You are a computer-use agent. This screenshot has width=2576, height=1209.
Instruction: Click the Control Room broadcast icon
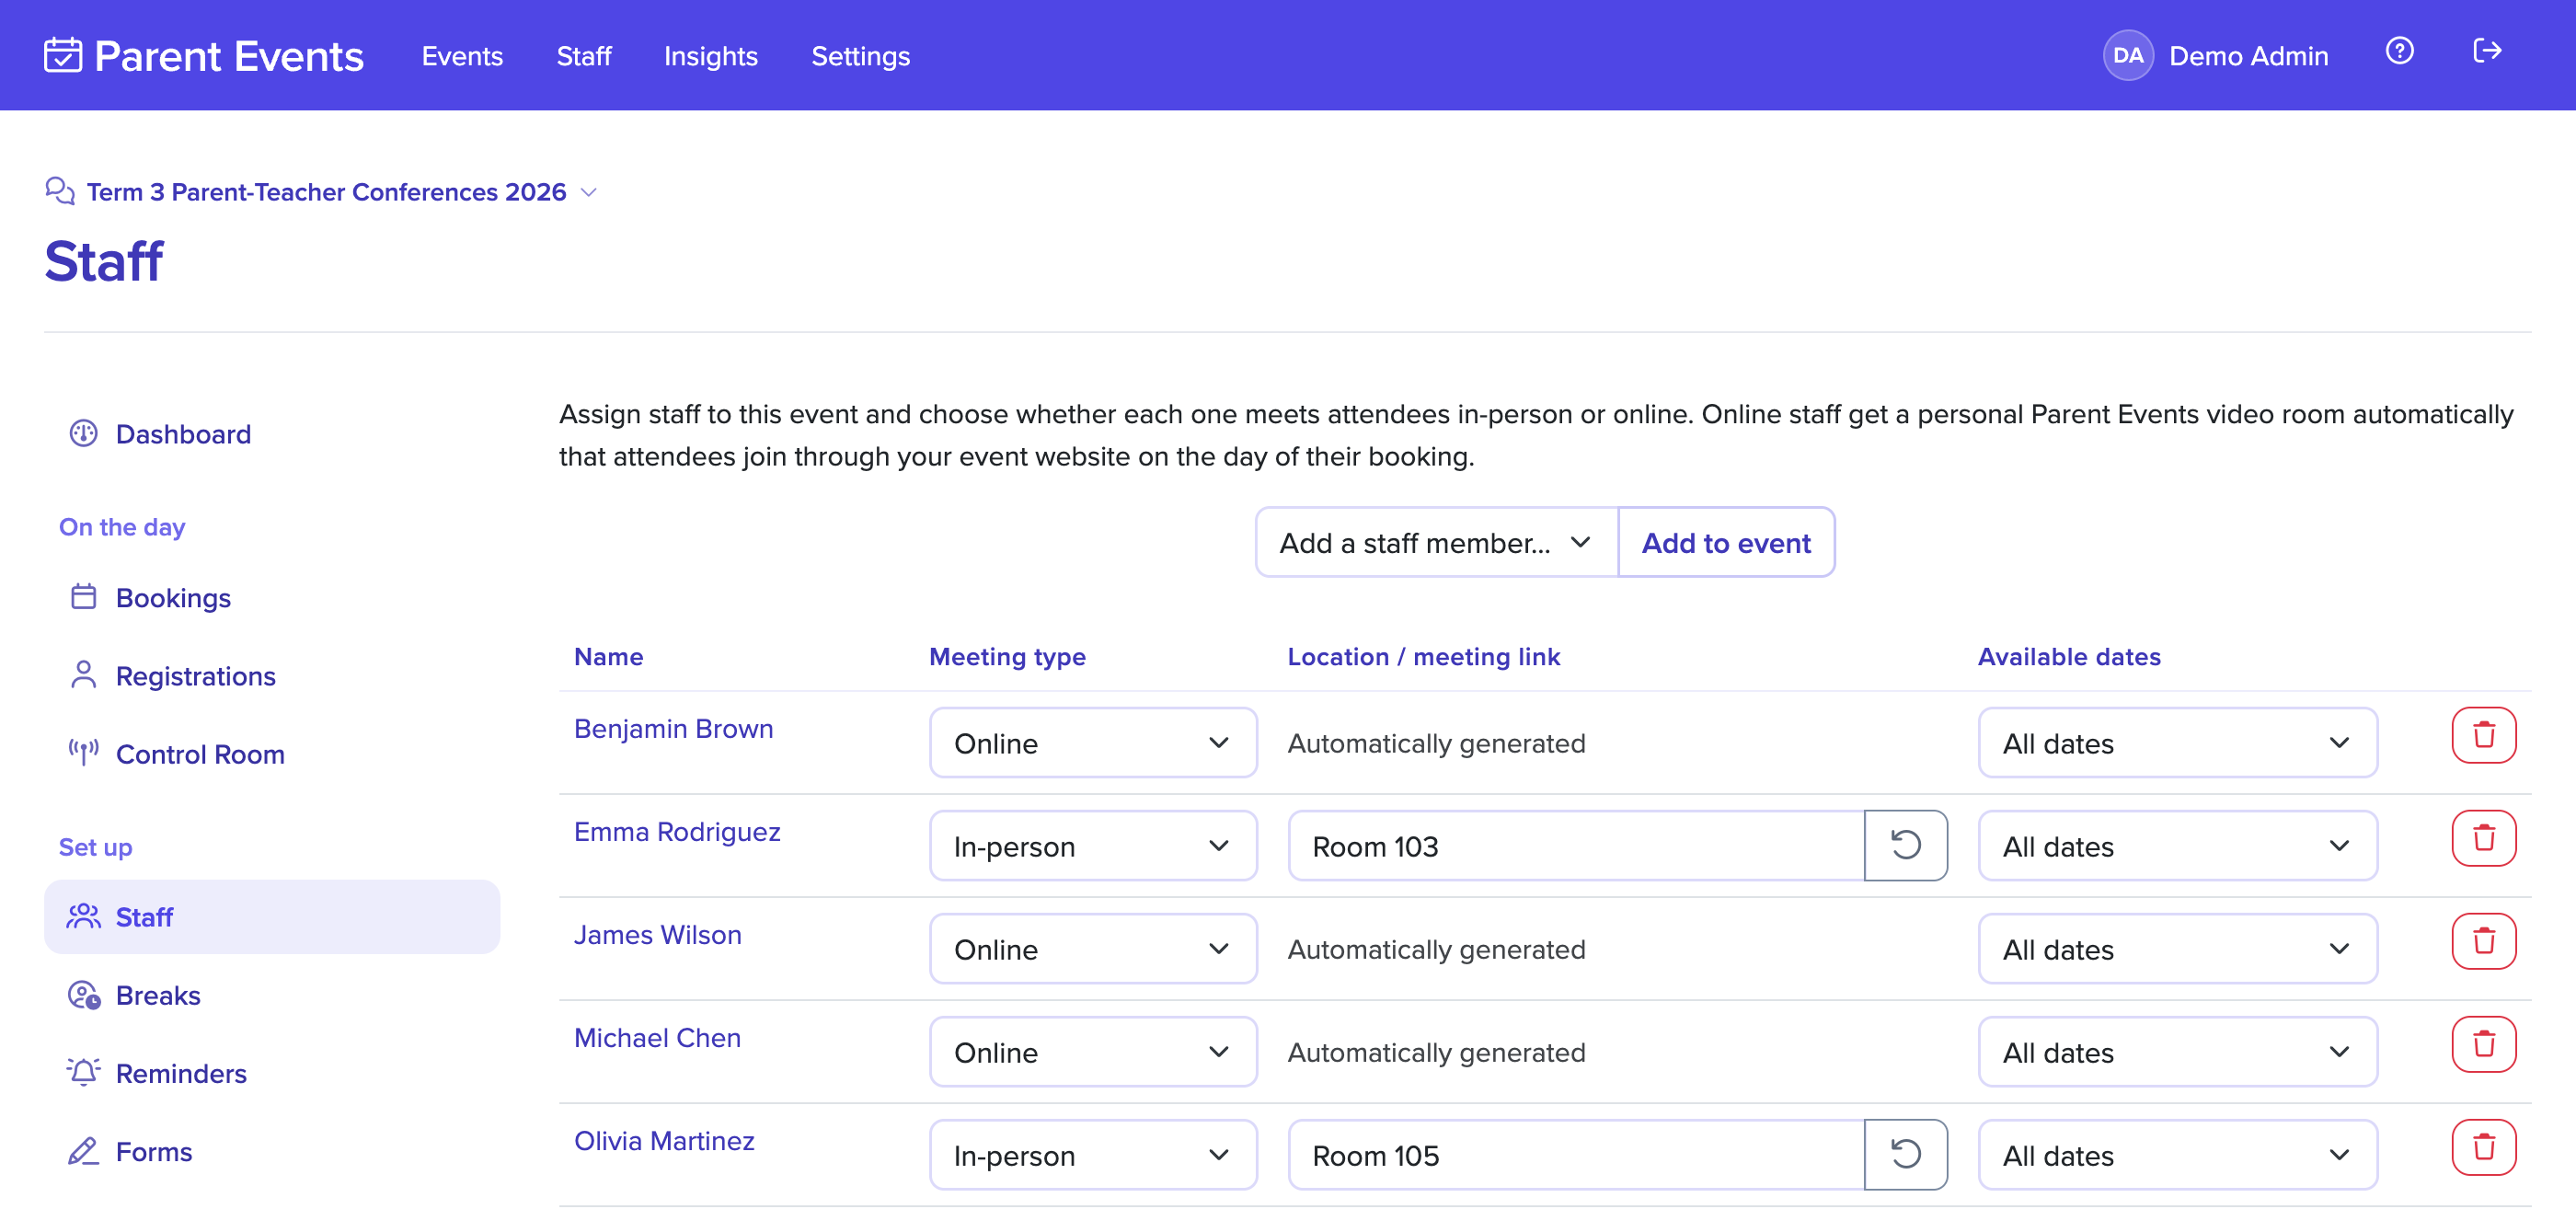coord(83,753)
